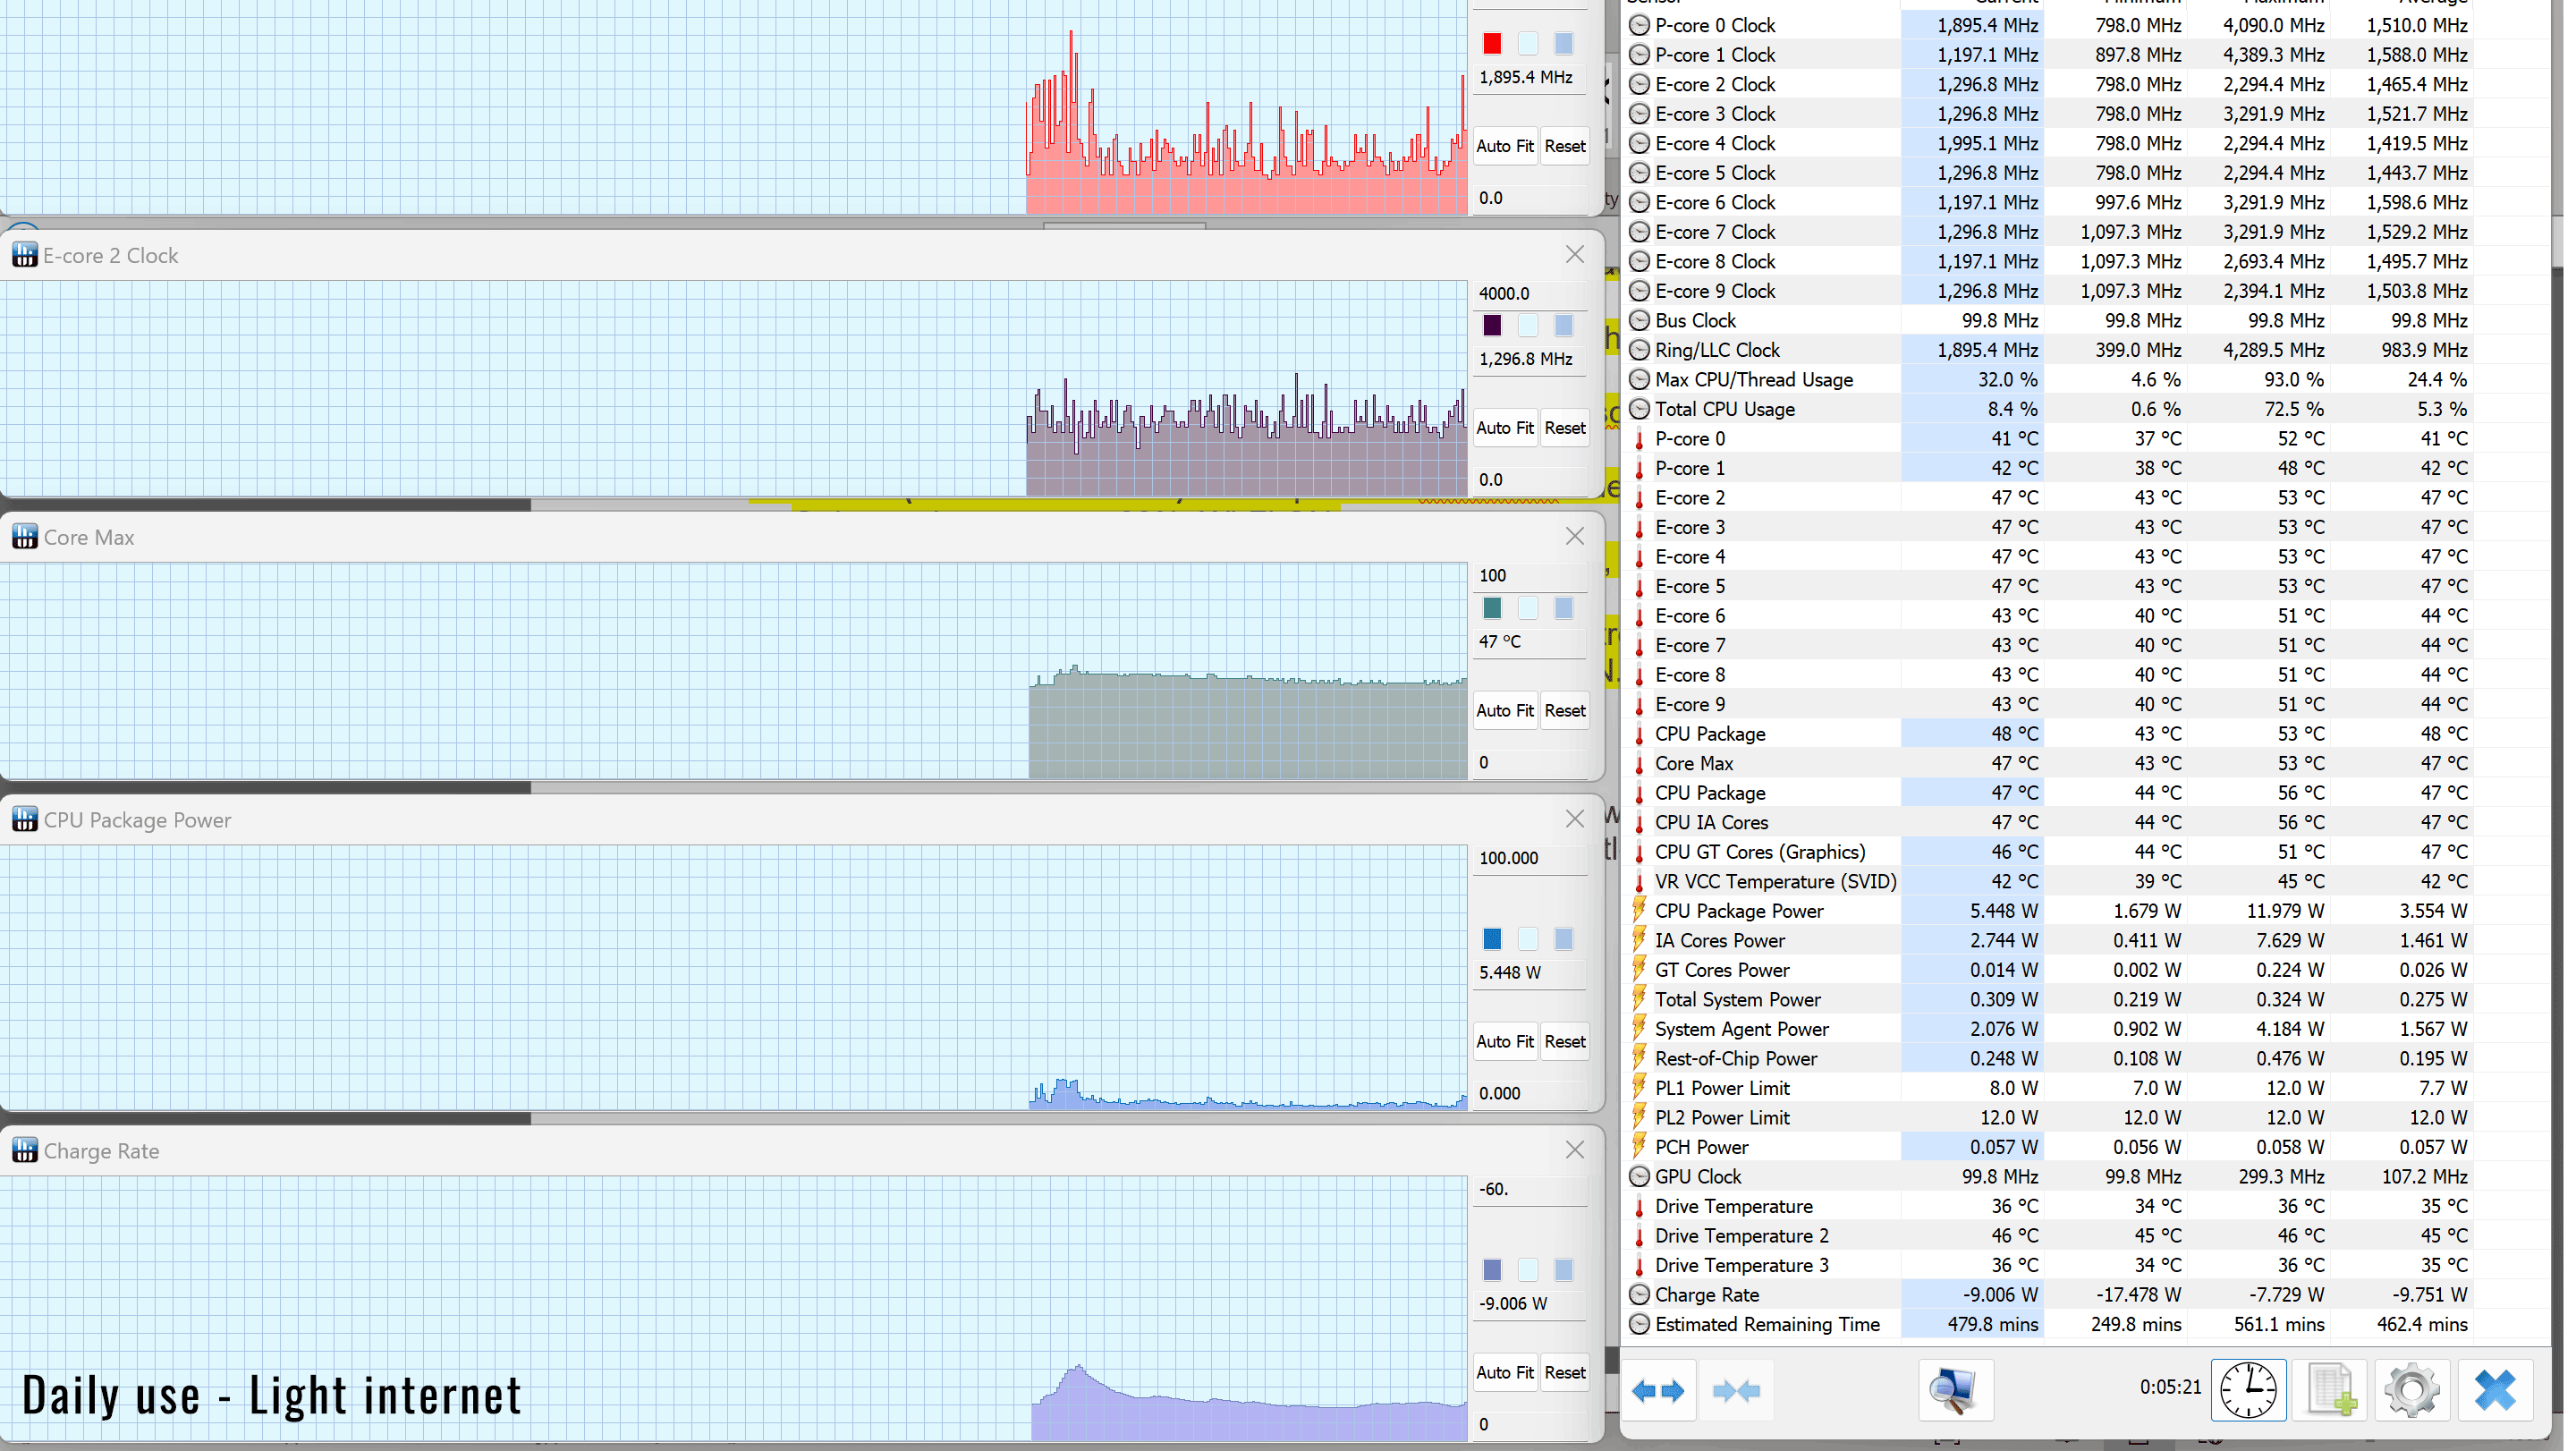2576x1451 pixels.
Task: Click Reset in the Core Max graph
Action: 1564,711
